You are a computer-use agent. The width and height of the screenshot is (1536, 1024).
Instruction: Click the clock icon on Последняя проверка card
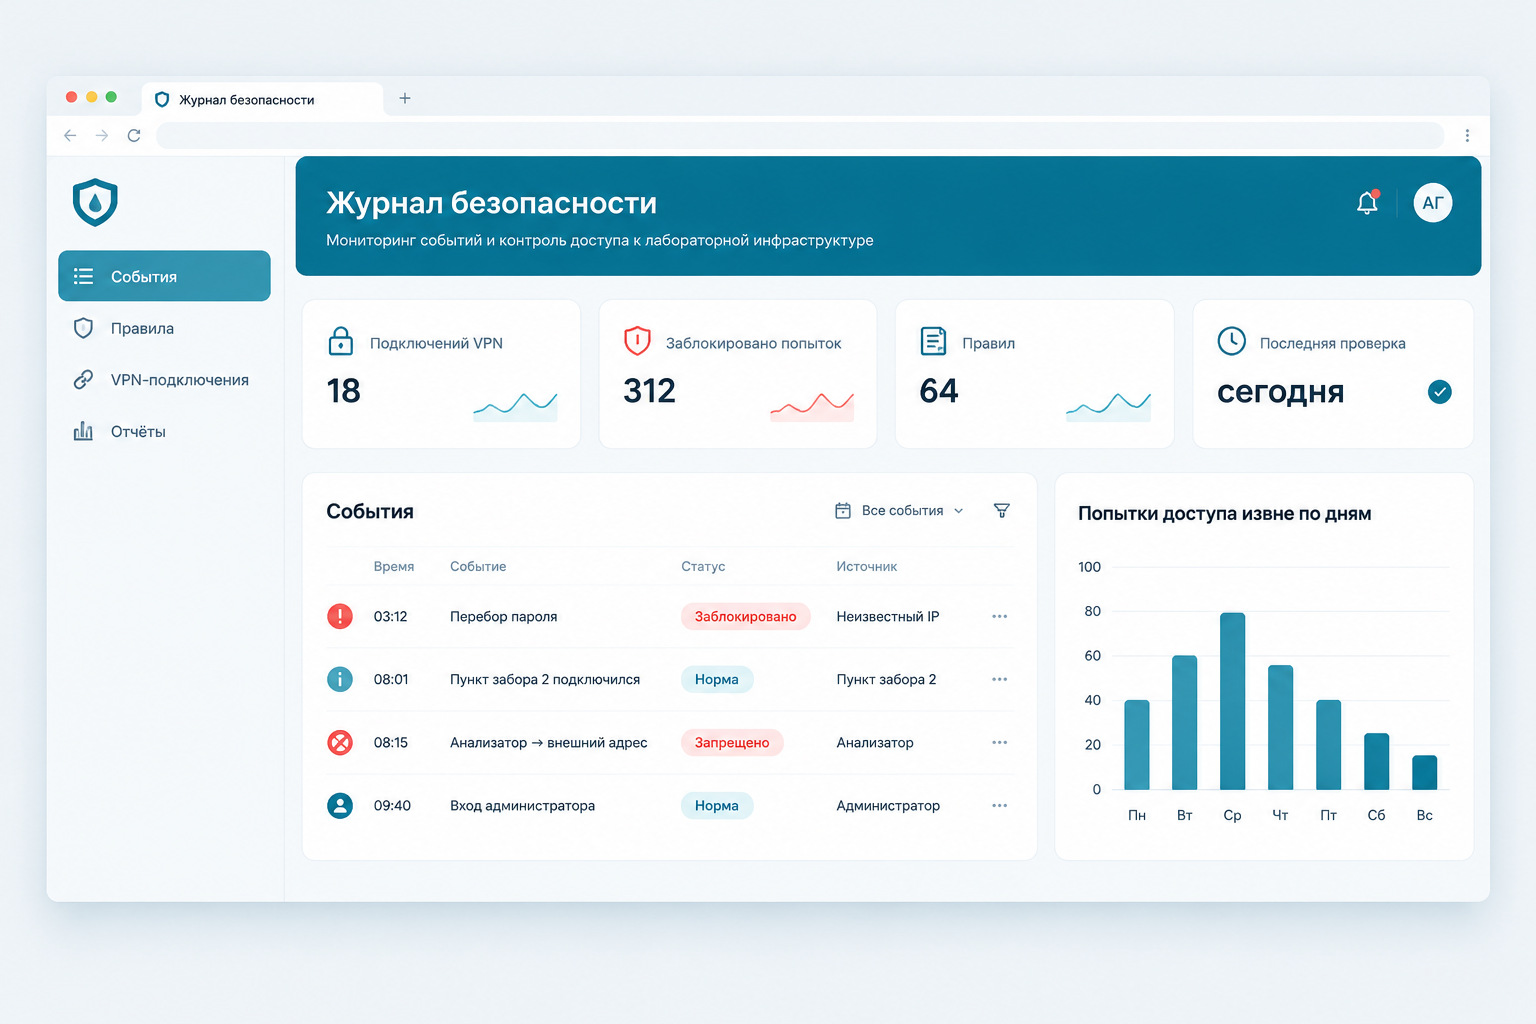click(1231, 341)
